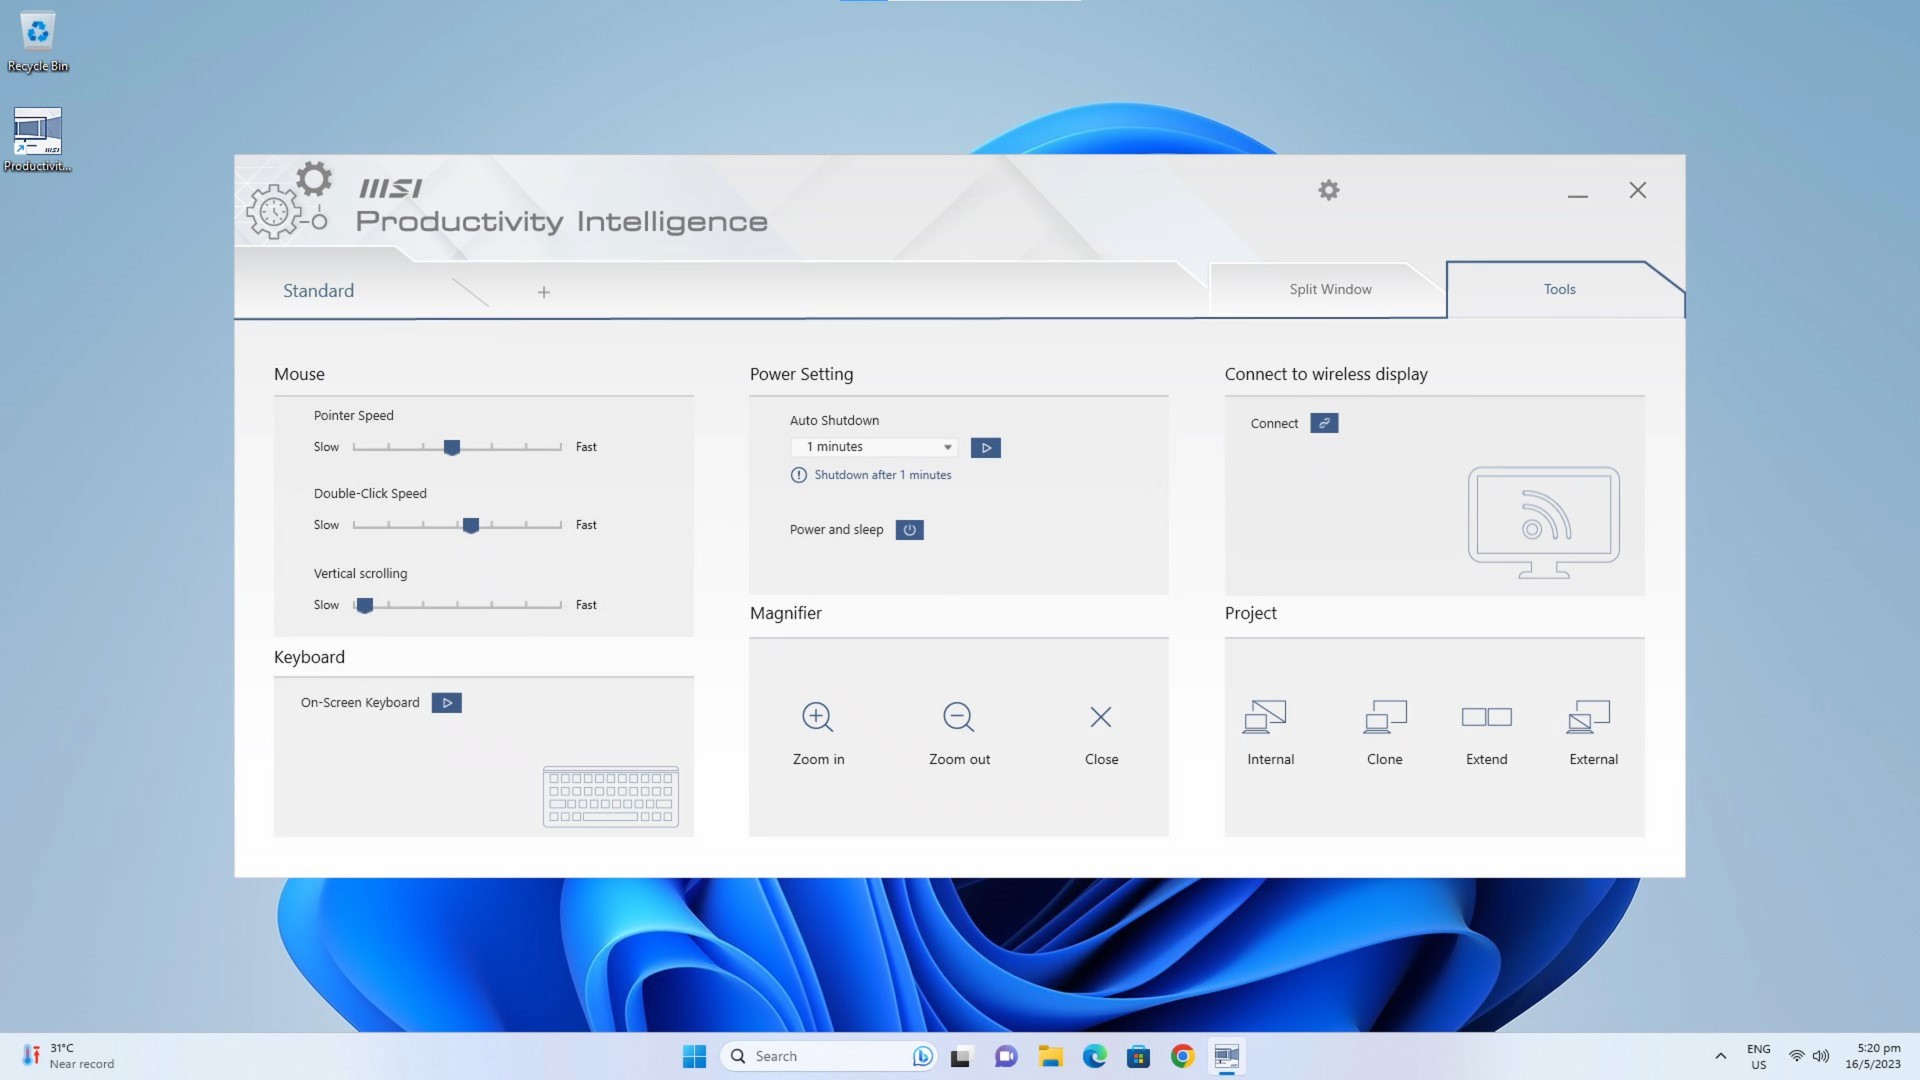
Task: Open weather widget in taskbar
Action: (x=66, y=1056)
